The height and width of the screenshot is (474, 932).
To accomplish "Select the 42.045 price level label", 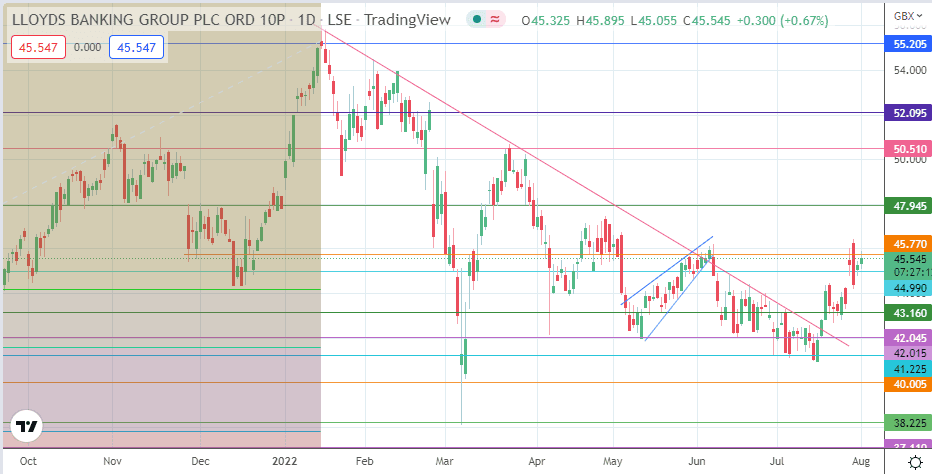I will pos(908,338).
